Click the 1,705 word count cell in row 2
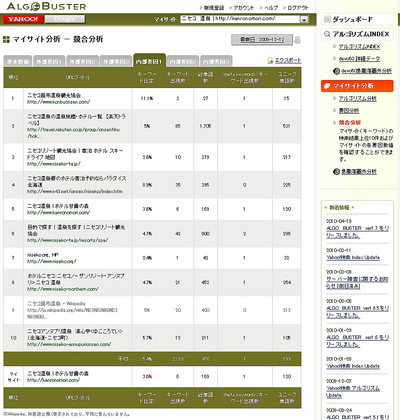 point(205,126)
